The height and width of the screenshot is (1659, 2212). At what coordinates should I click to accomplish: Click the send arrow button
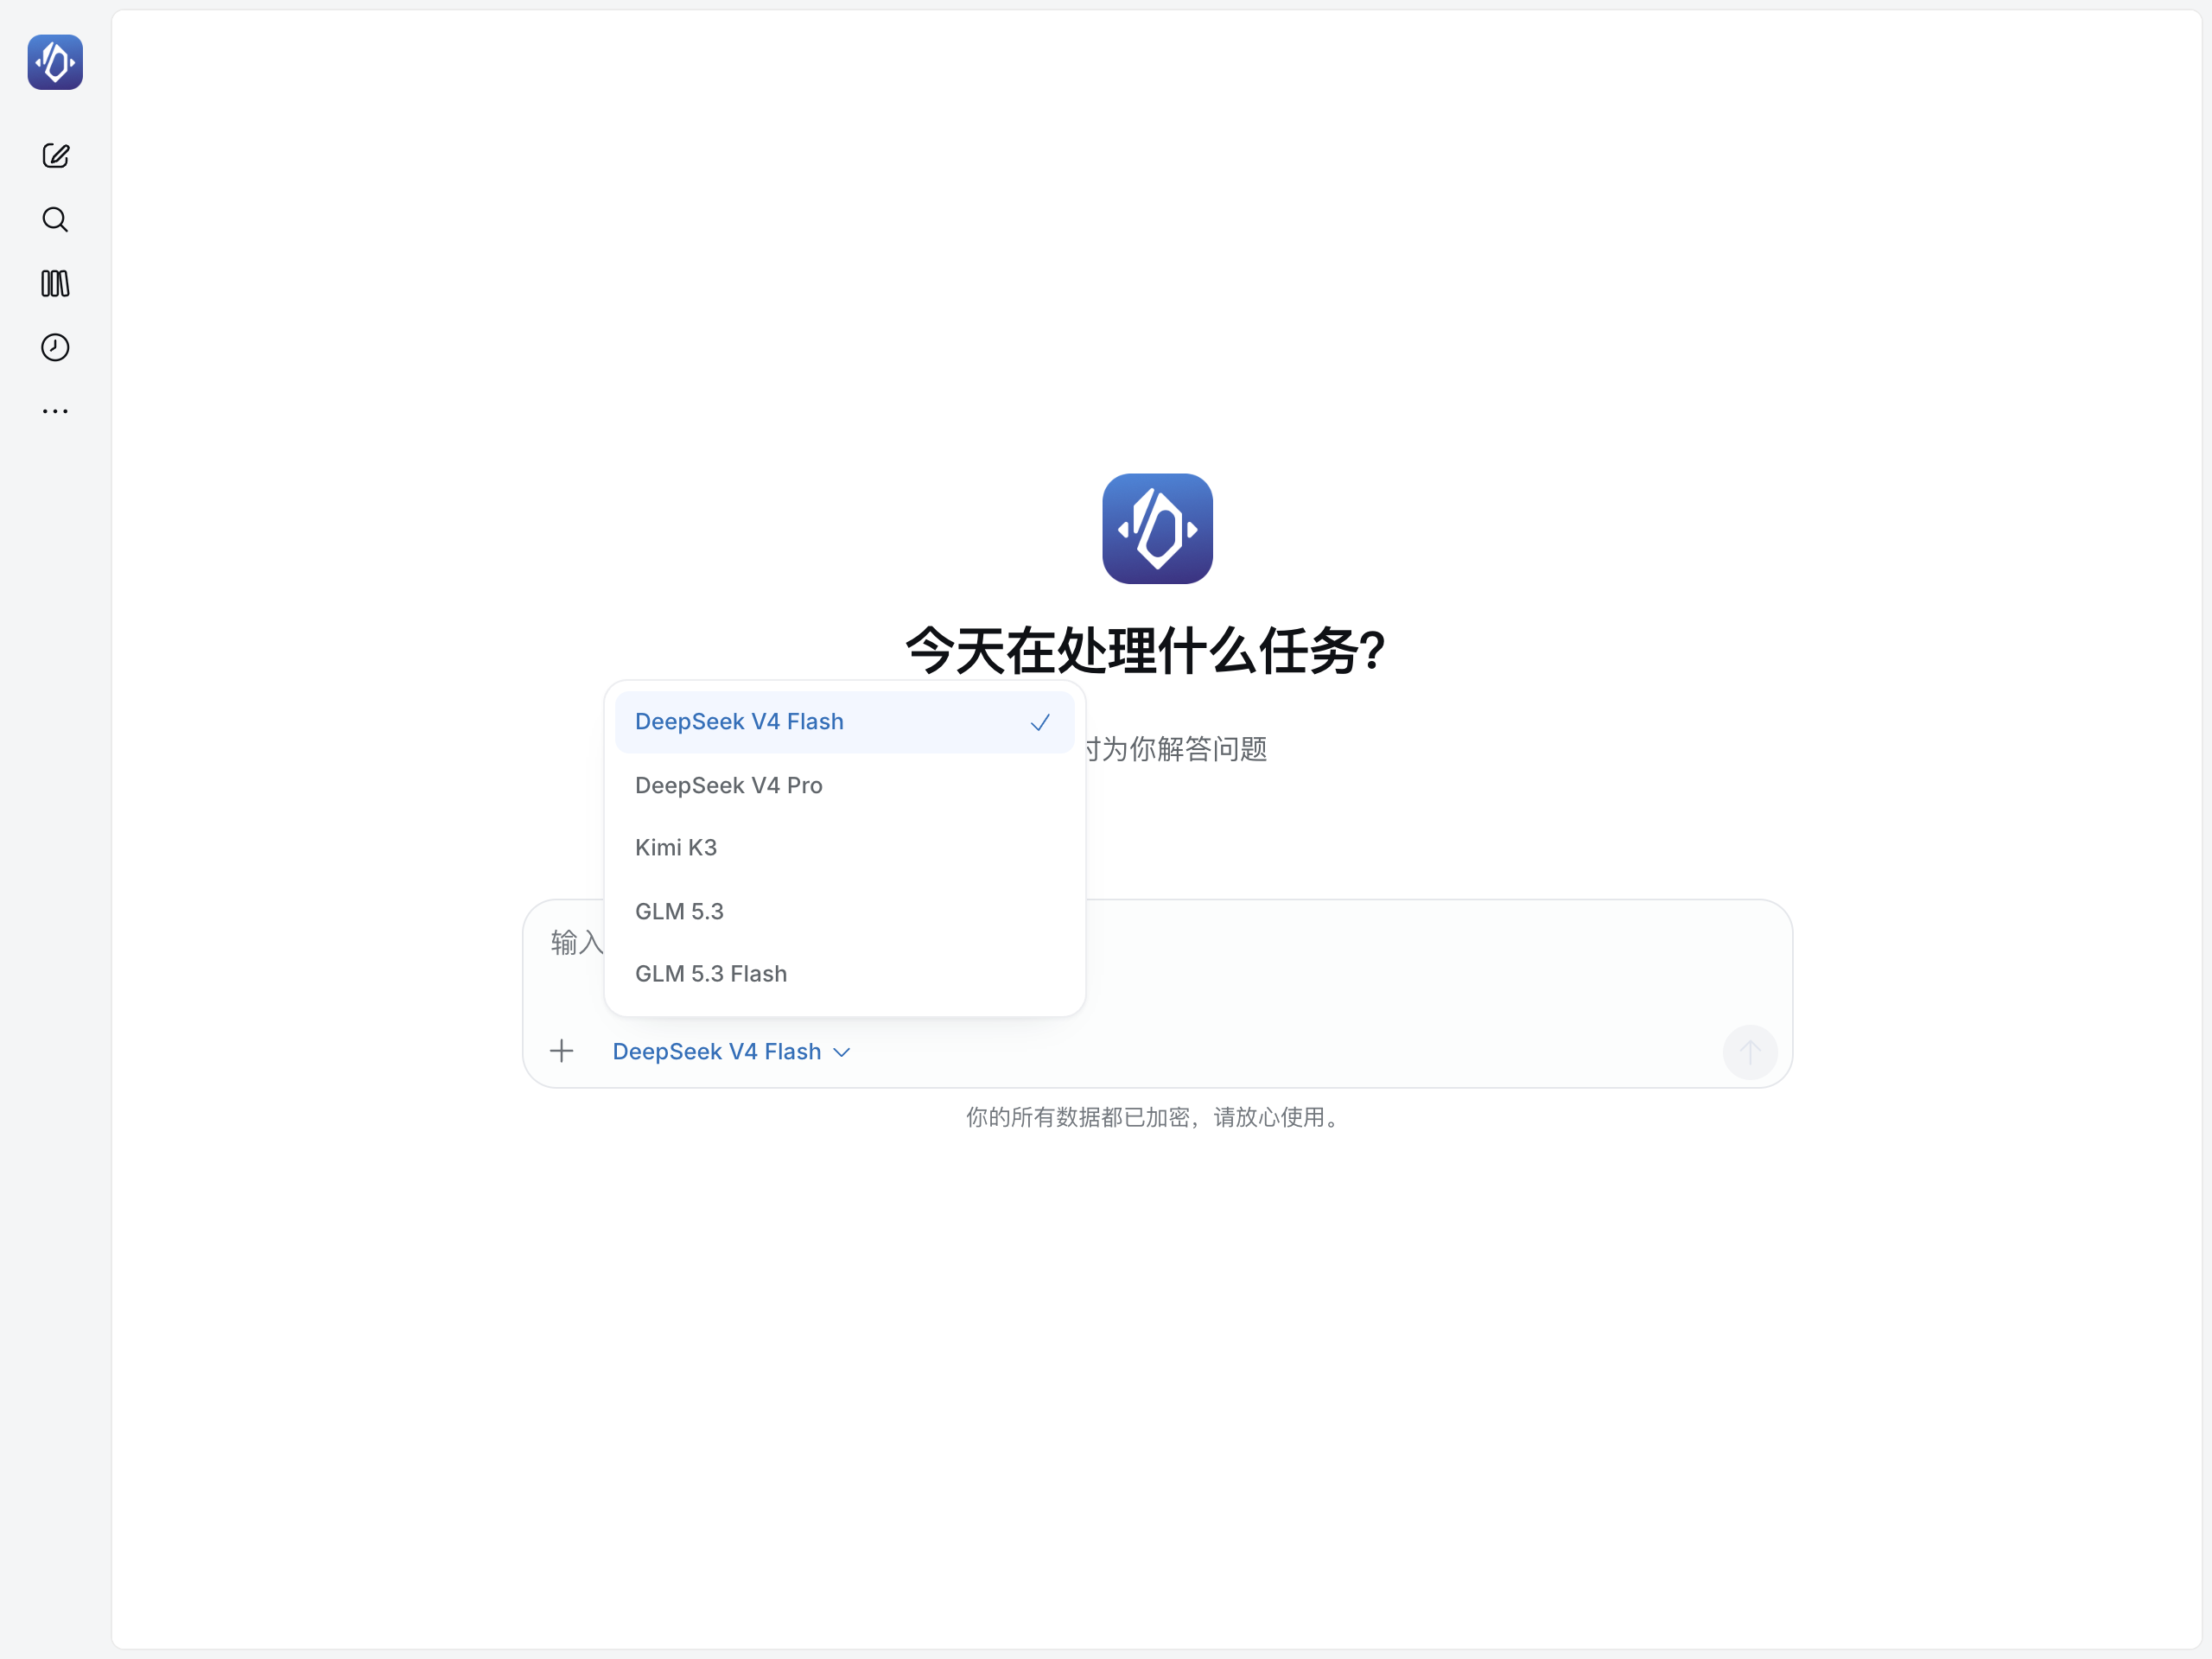(1749, 1052)
